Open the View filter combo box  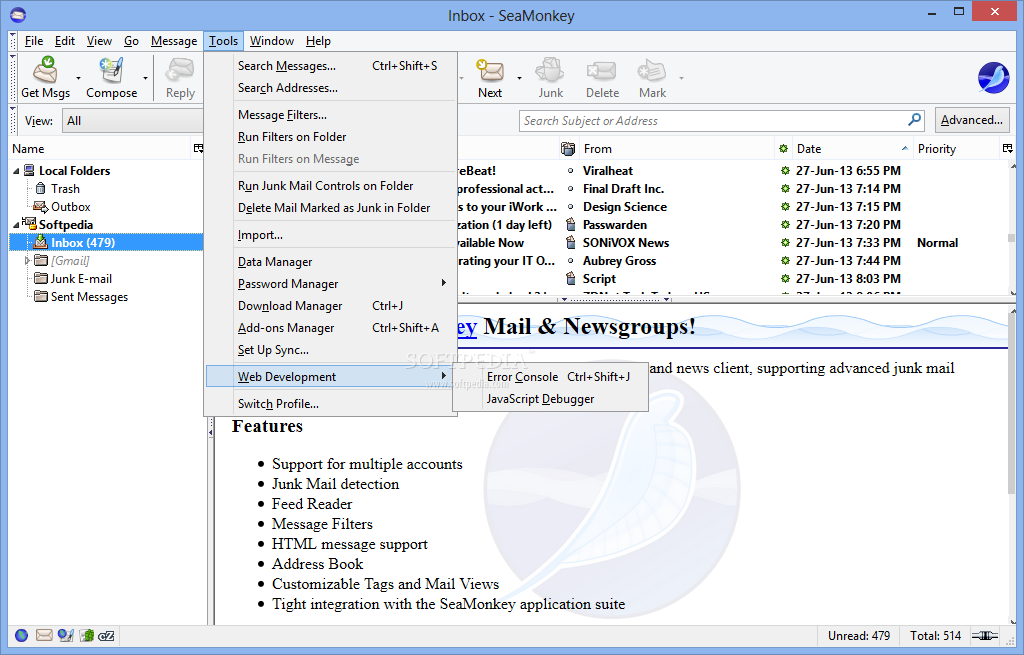click(133, 121)
